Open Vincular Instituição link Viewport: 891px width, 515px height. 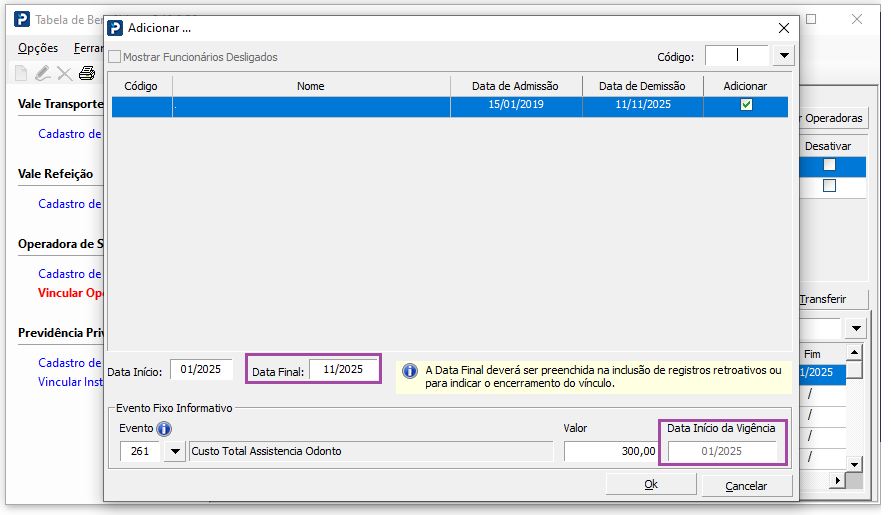[x=70, y=382]
